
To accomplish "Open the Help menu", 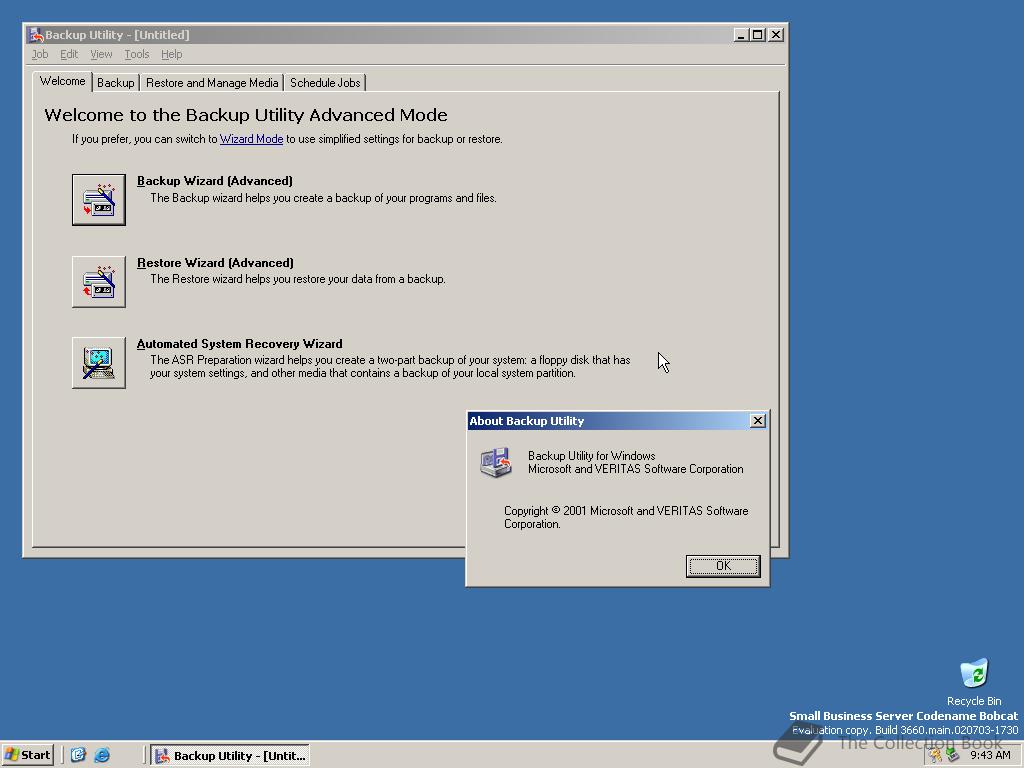I will (171, 54).
